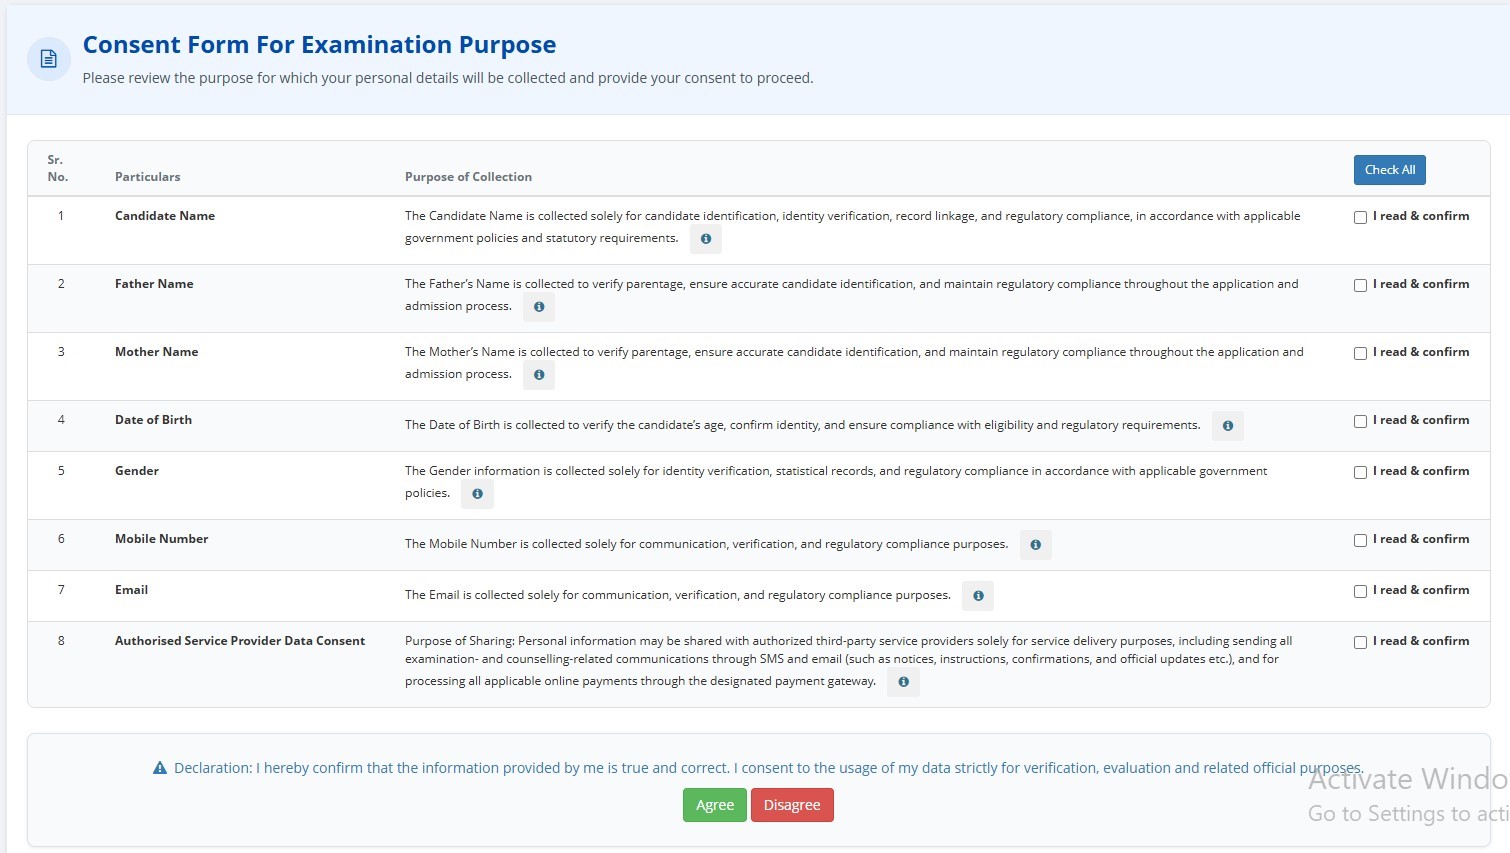Viewport: 1510px width, 853px height.
Task: Open info icon for Service Provider Data Consent
Action: pos(903,682)
